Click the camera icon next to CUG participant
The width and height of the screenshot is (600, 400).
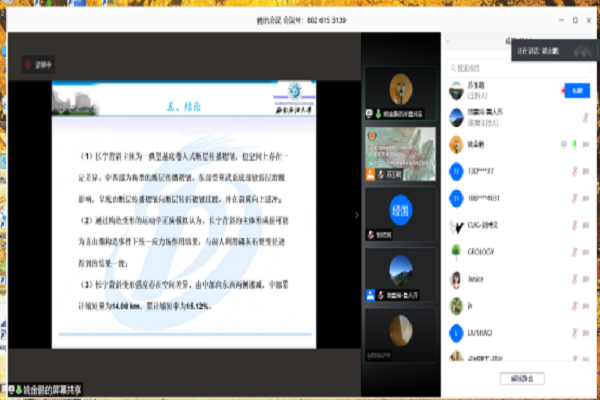586,225
